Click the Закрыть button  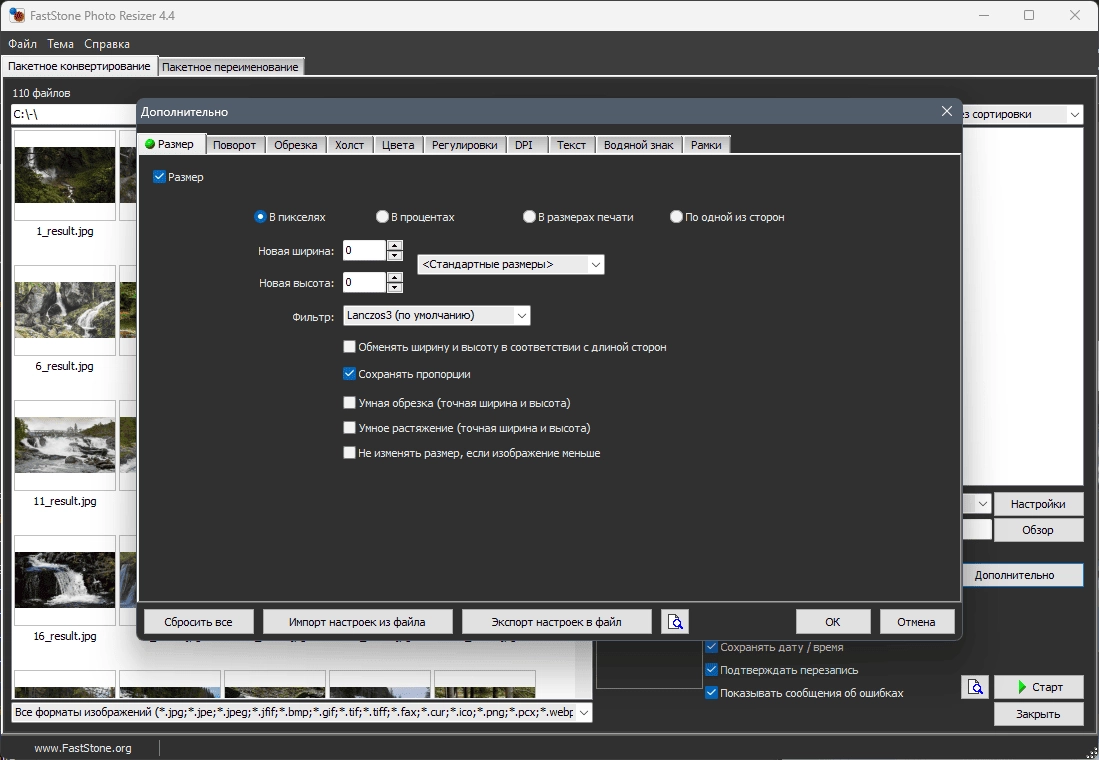click(x=1039, y=714)
